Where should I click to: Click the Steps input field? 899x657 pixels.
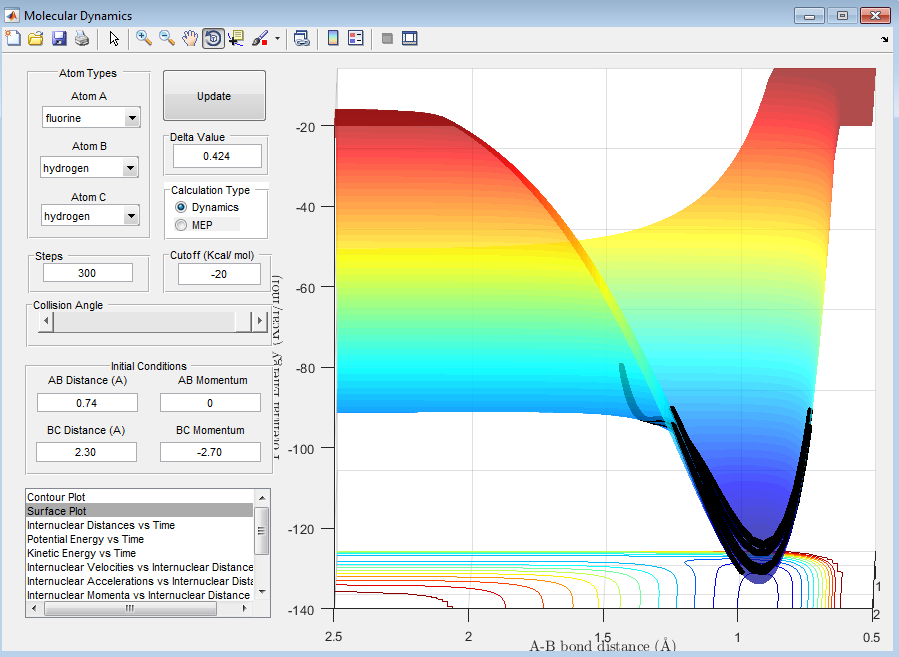88,273
